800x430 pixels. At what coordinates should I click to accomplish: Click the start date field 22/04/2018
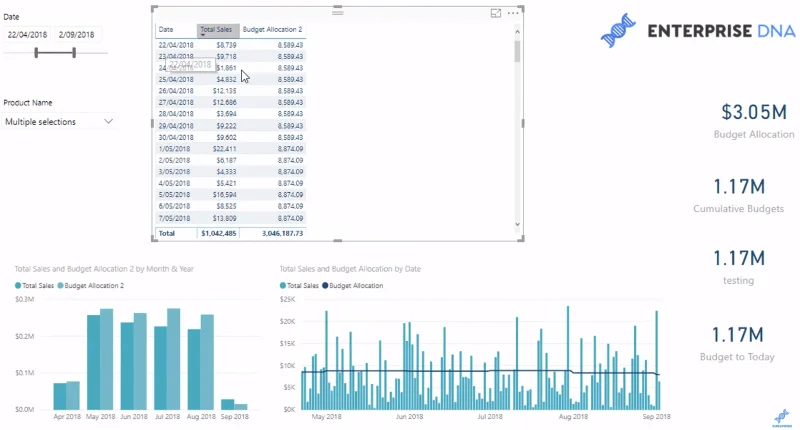27,35
